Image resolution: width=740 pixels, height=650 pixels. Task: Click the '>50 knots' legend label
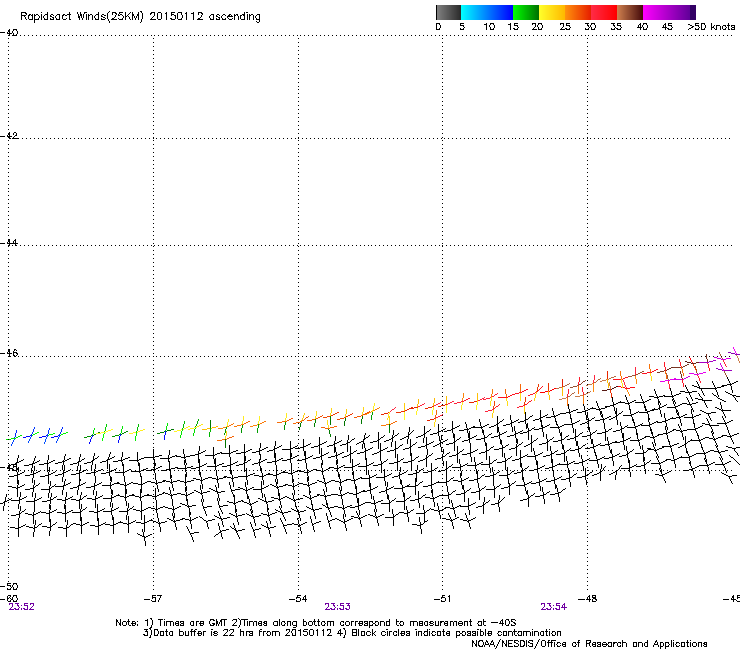(711, 27)
